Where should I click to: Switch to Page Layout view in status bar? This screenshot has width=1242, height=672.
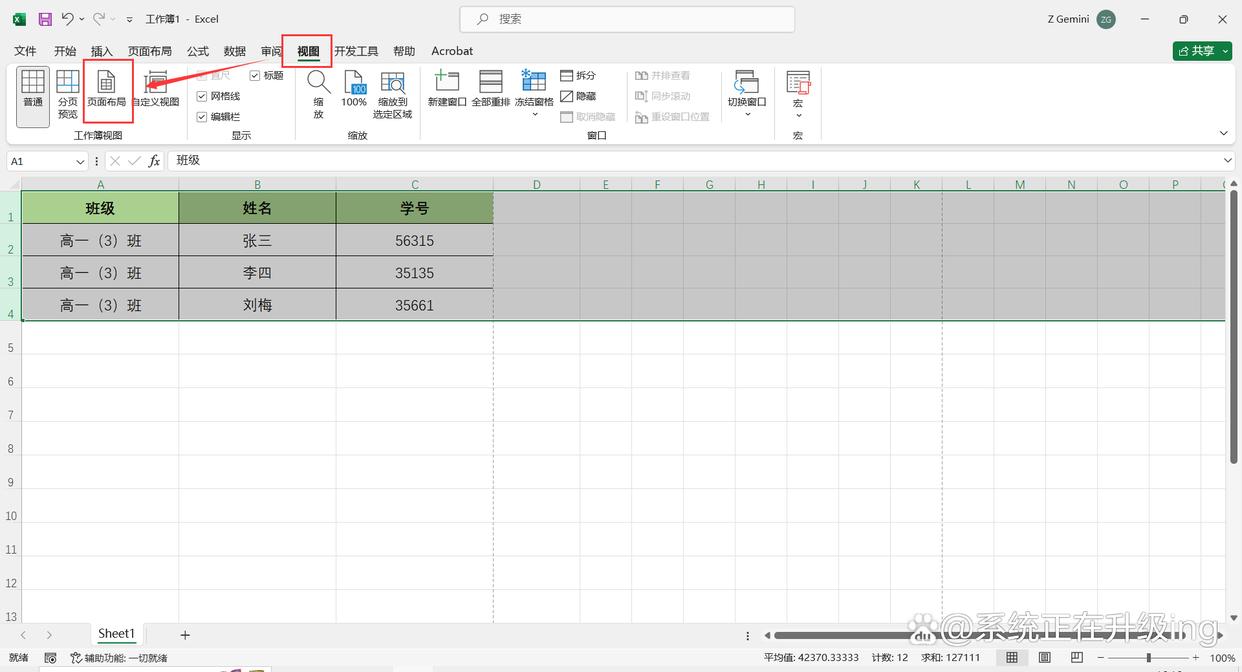(1045, 658)
